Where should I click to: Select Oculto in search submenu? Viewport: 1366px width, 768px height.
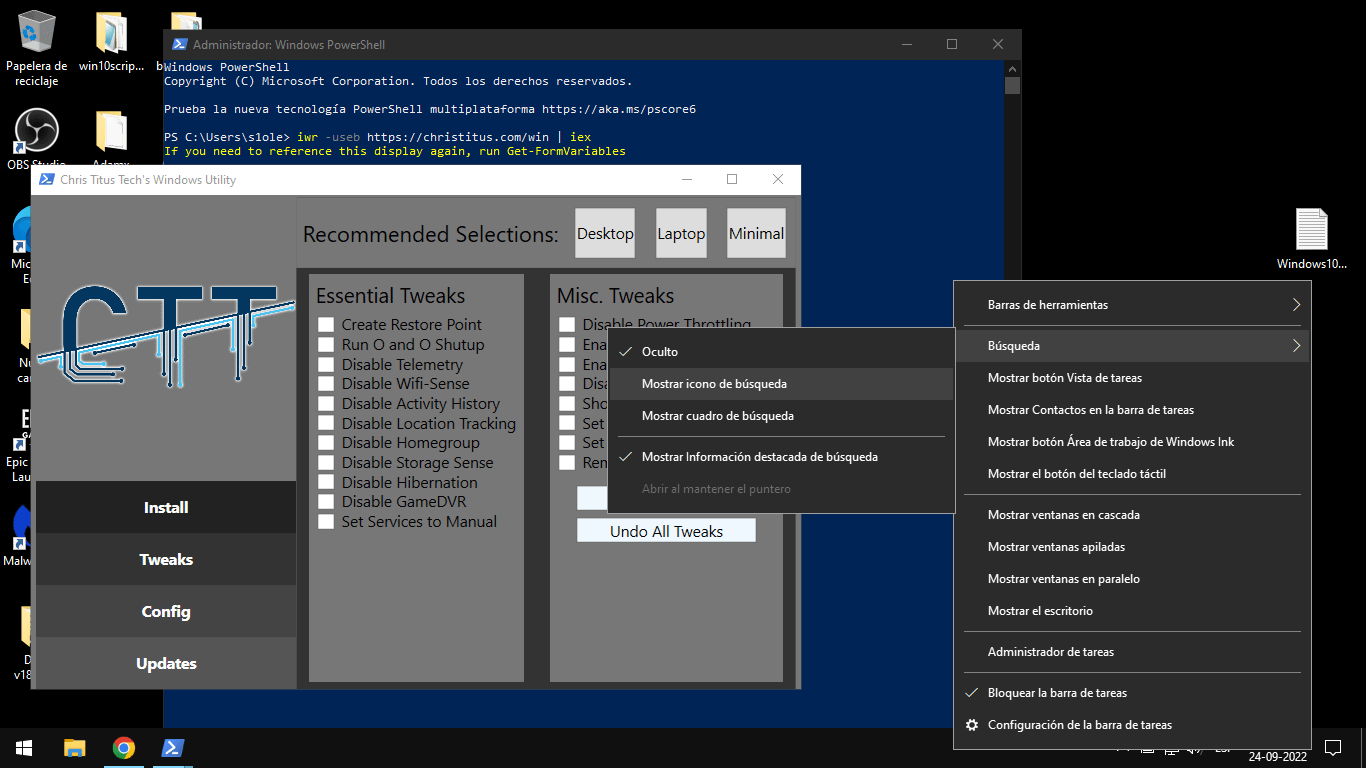781,352
